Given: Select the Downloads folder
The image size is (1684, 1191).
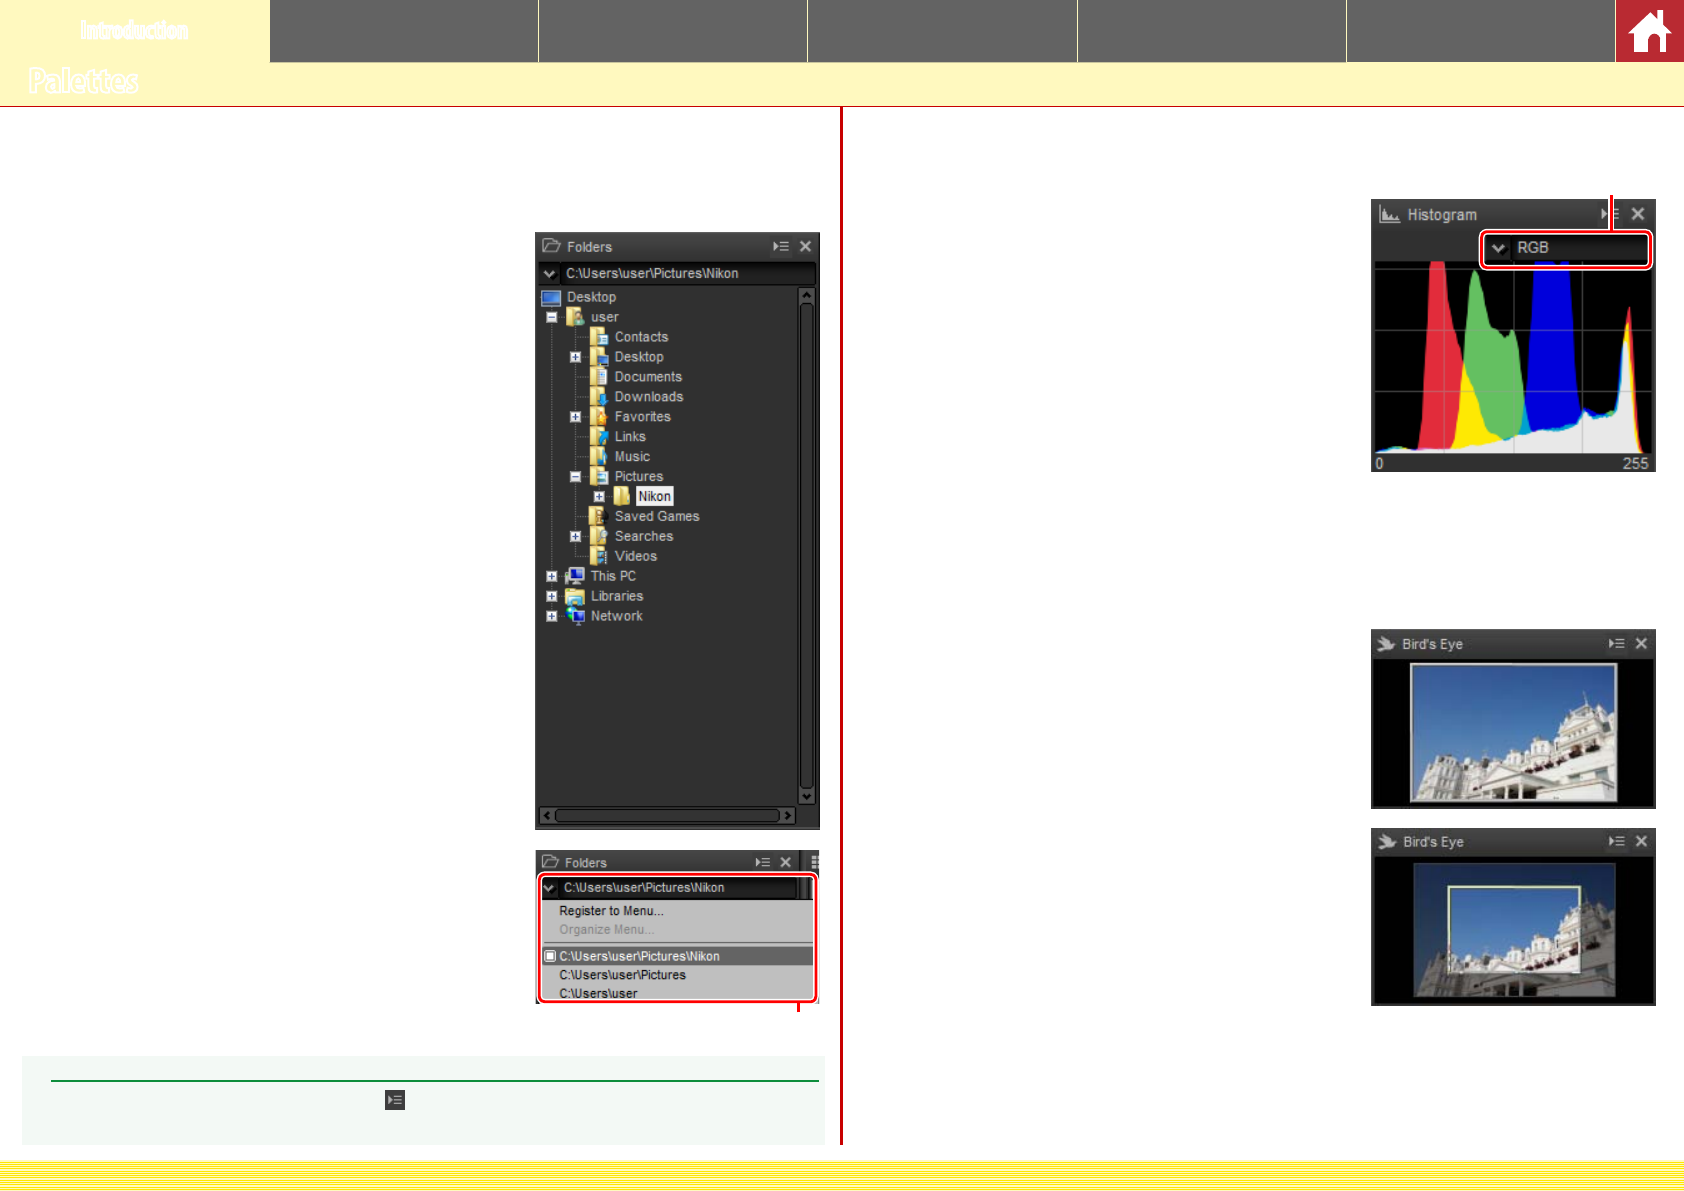Looking at the screenshot, I should (x=649, y=397).
